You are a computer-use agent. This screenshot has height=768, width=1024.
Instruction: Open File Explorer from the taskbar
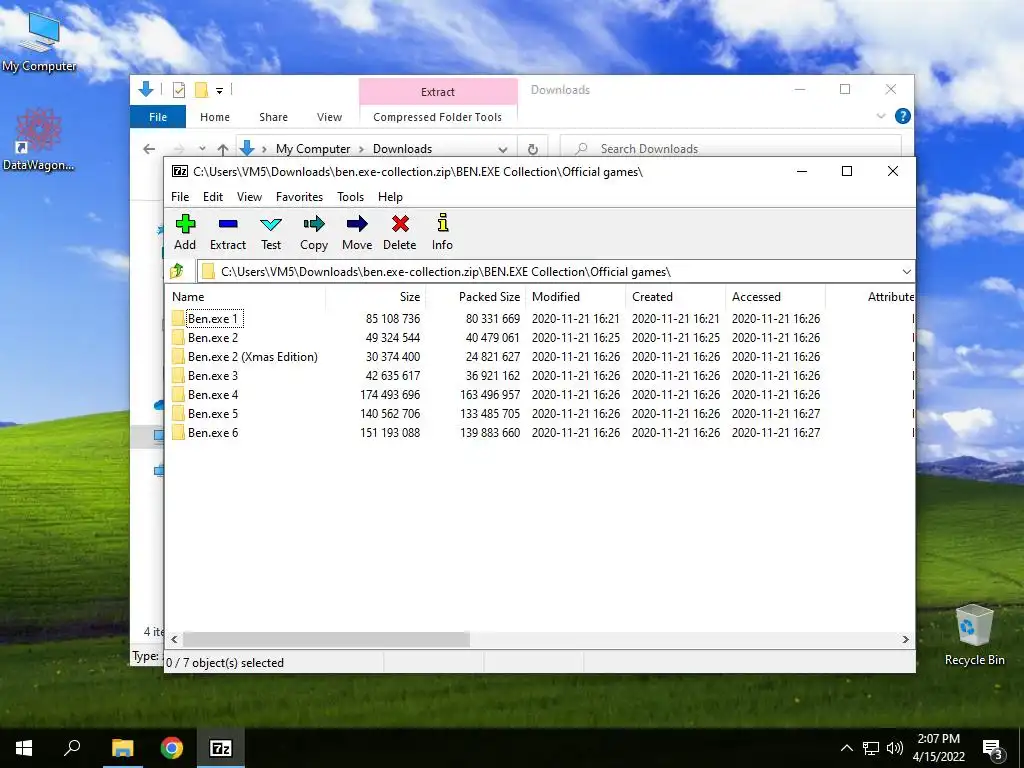122,748
